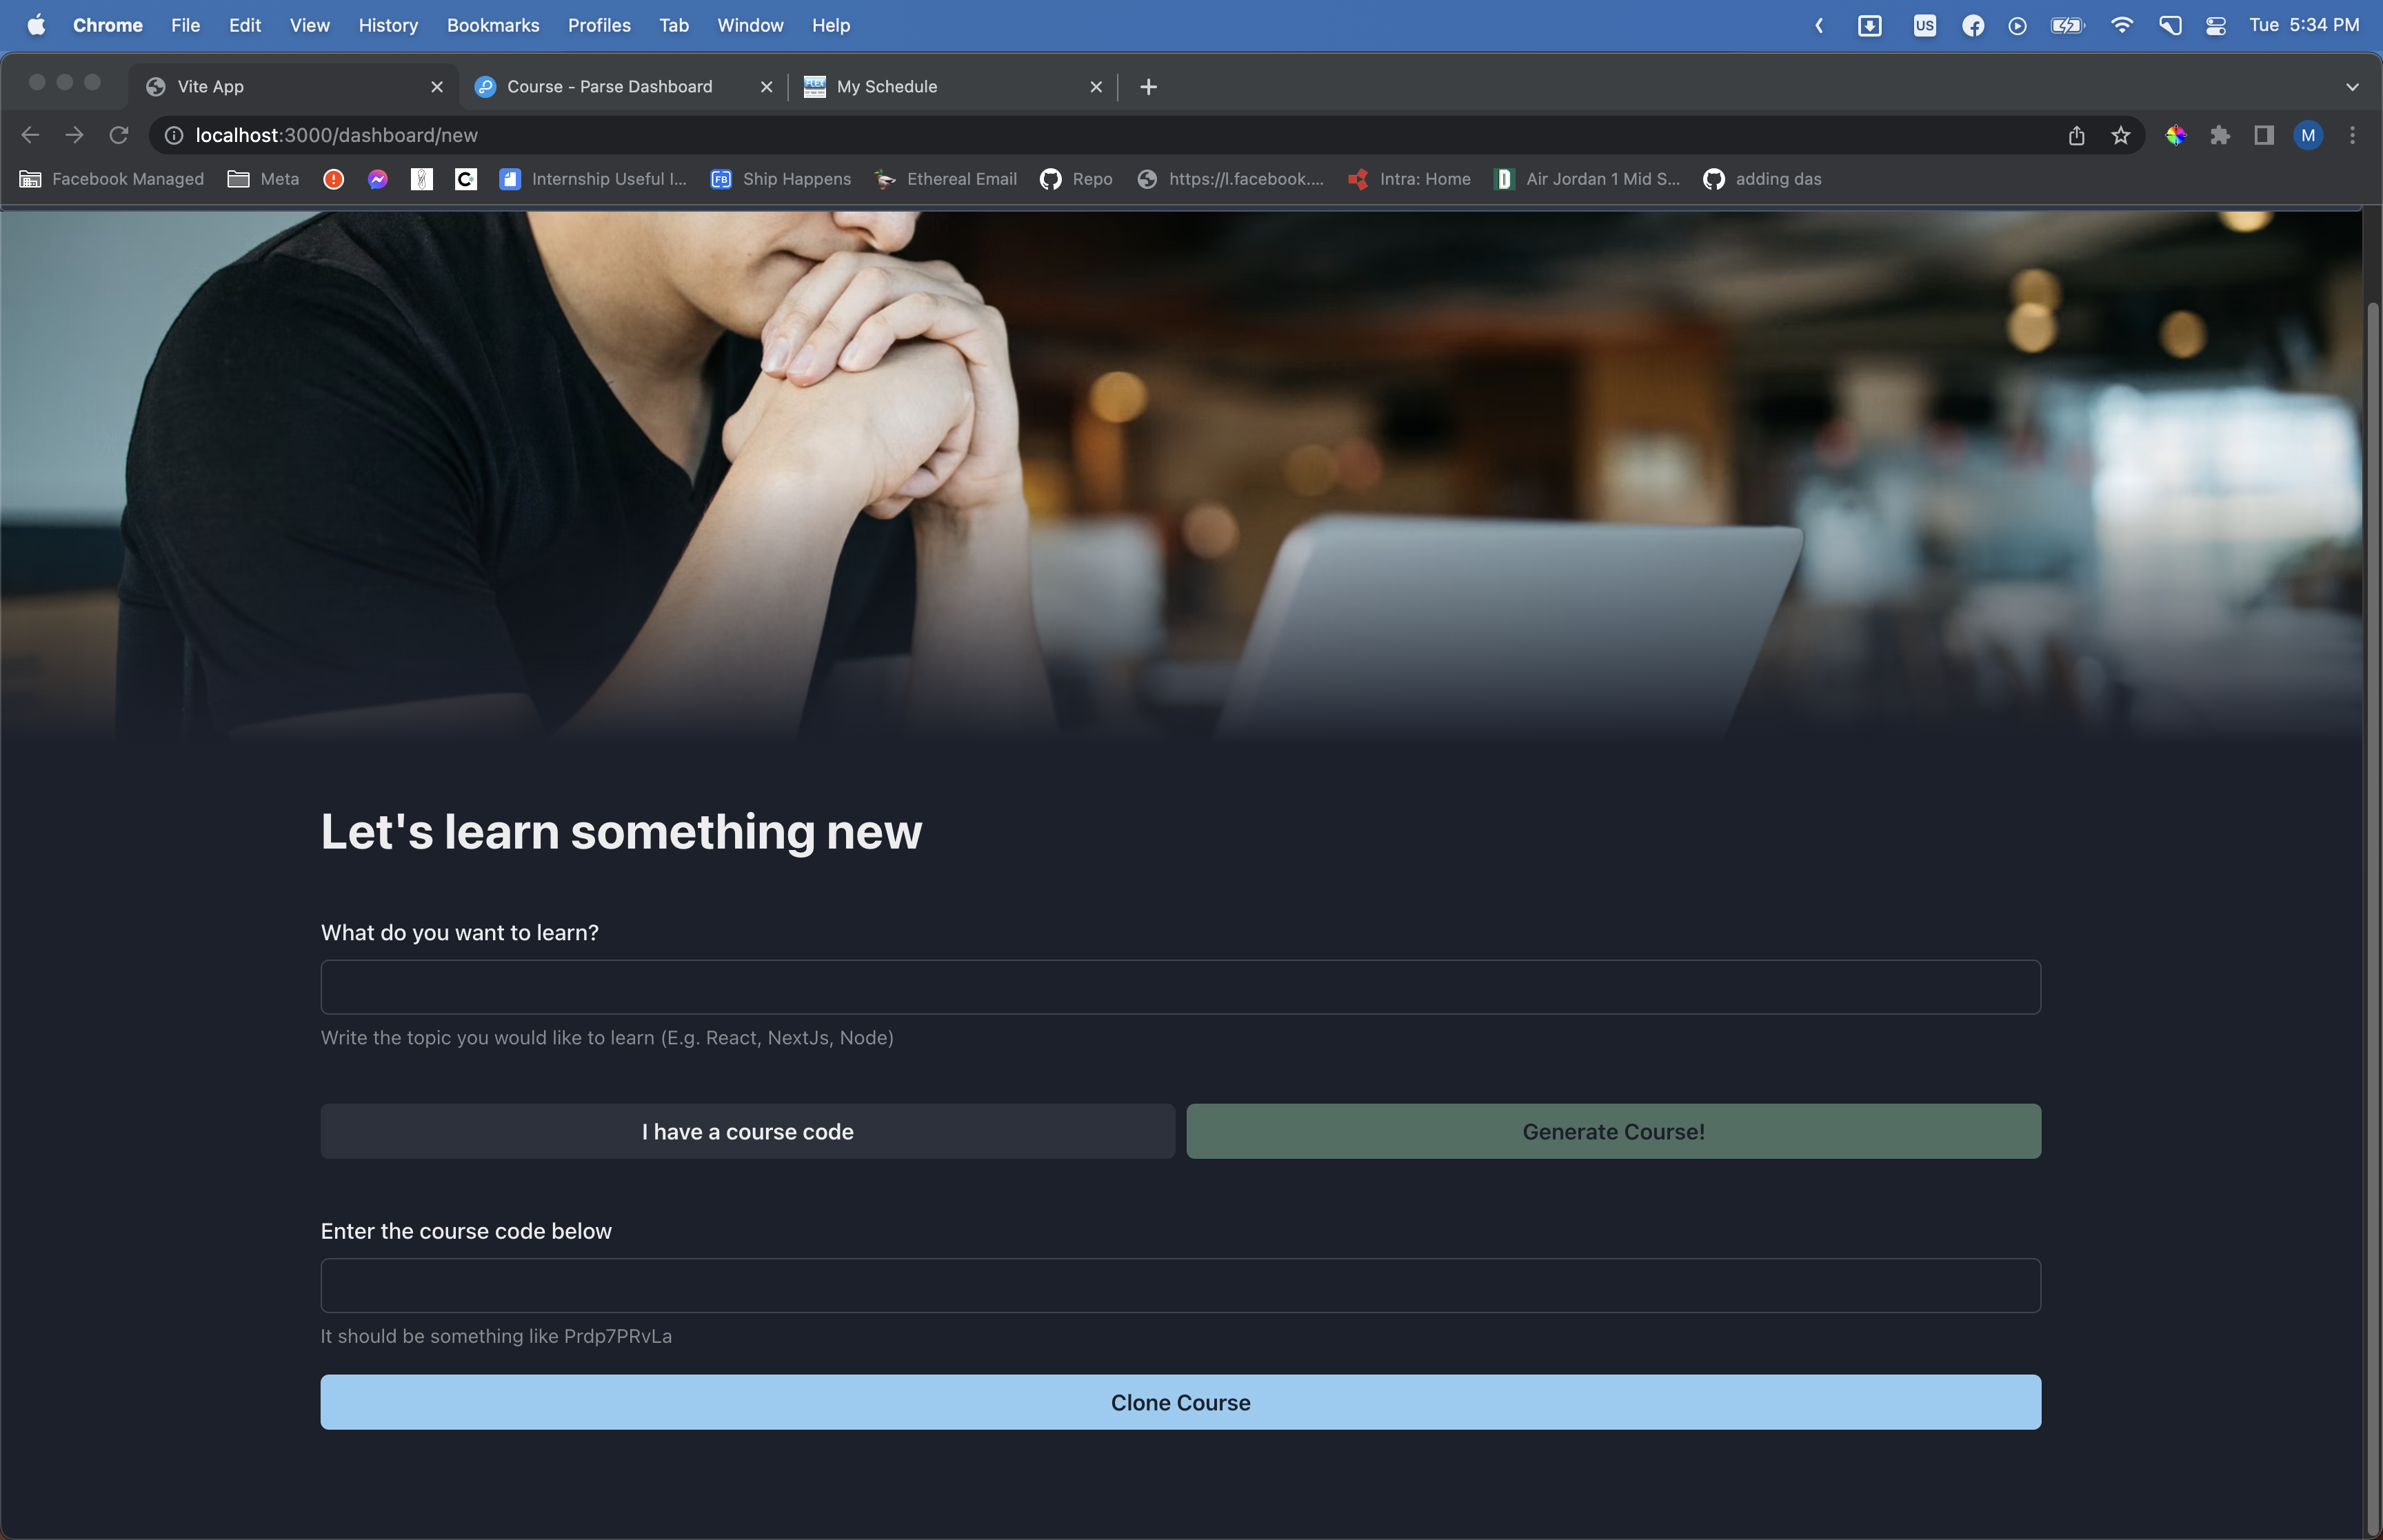Open the Chrome extensions puzzle icon
Viewport: 2383px width, 1540px height.
click(2220, 135)
